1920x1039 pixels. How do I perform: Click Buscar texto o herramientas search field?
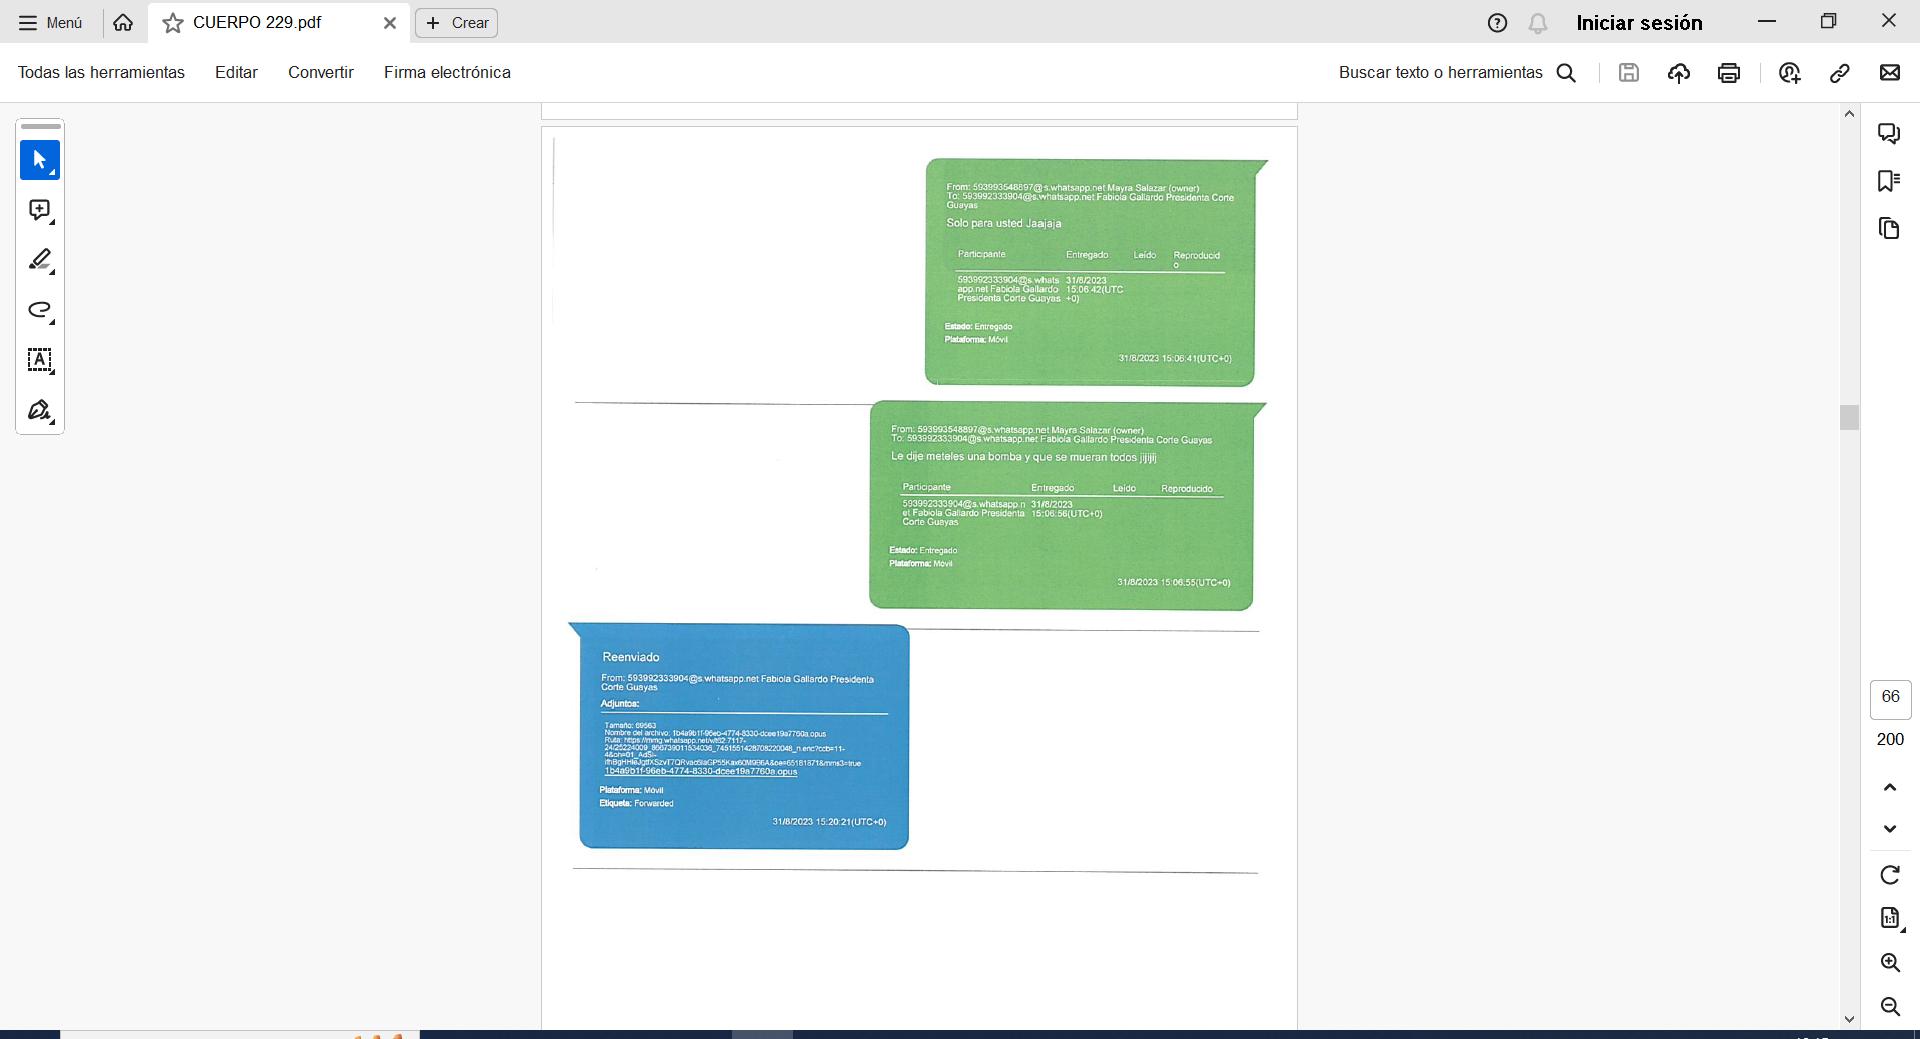pyautogui.click(x=1441, y=72)
